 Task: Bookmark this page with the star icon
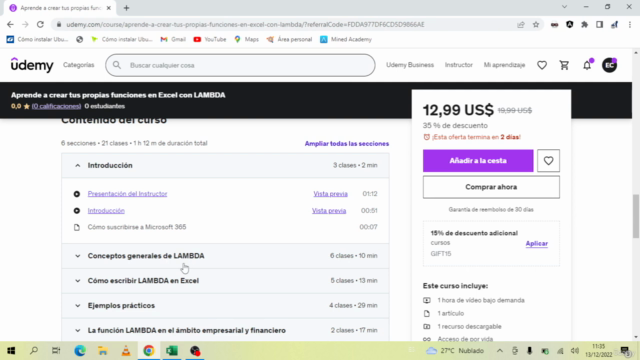tap(536, 24)
